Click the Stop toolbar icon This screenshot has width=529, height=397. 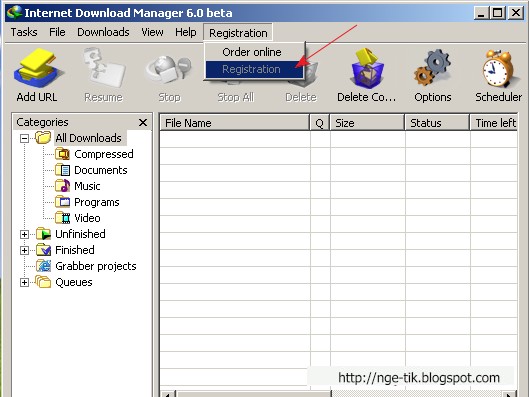(x=169, y=70)
